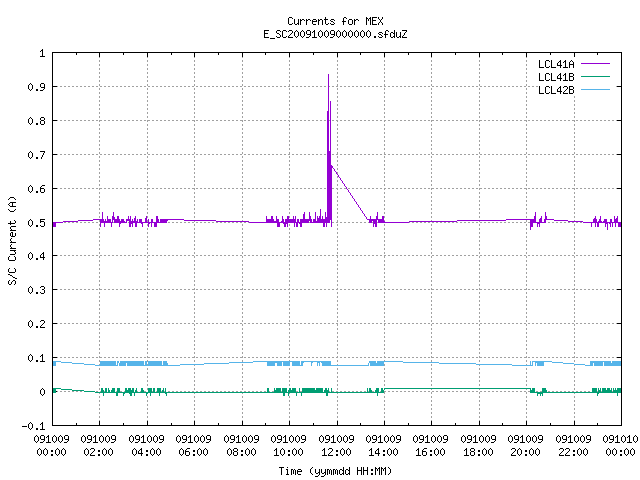Click the blue LCL42B legend line sample

[x=595, y=89]
